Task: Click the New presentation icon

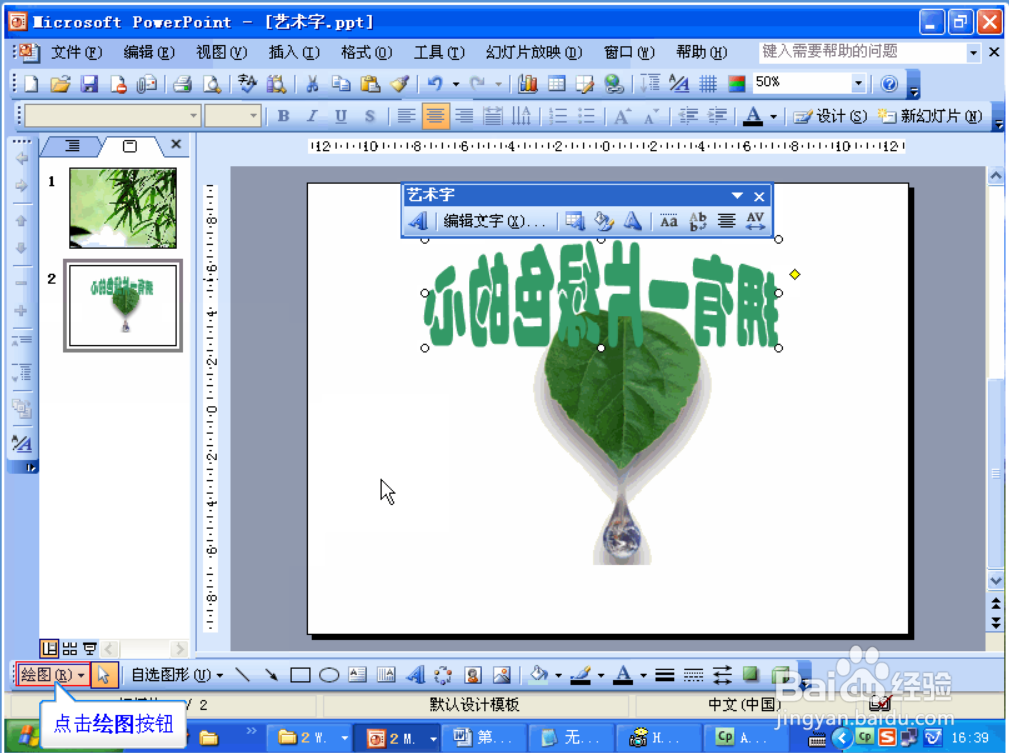Action: pyautogui.click(x=31, y=84)
